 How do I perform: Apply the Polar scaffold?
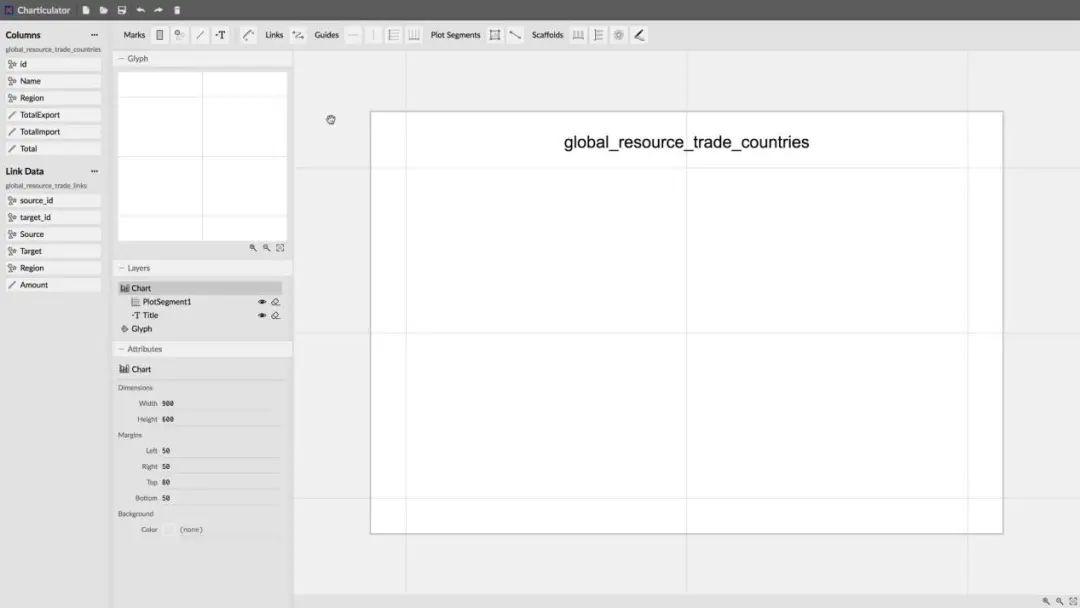click(x=619, y=35)
